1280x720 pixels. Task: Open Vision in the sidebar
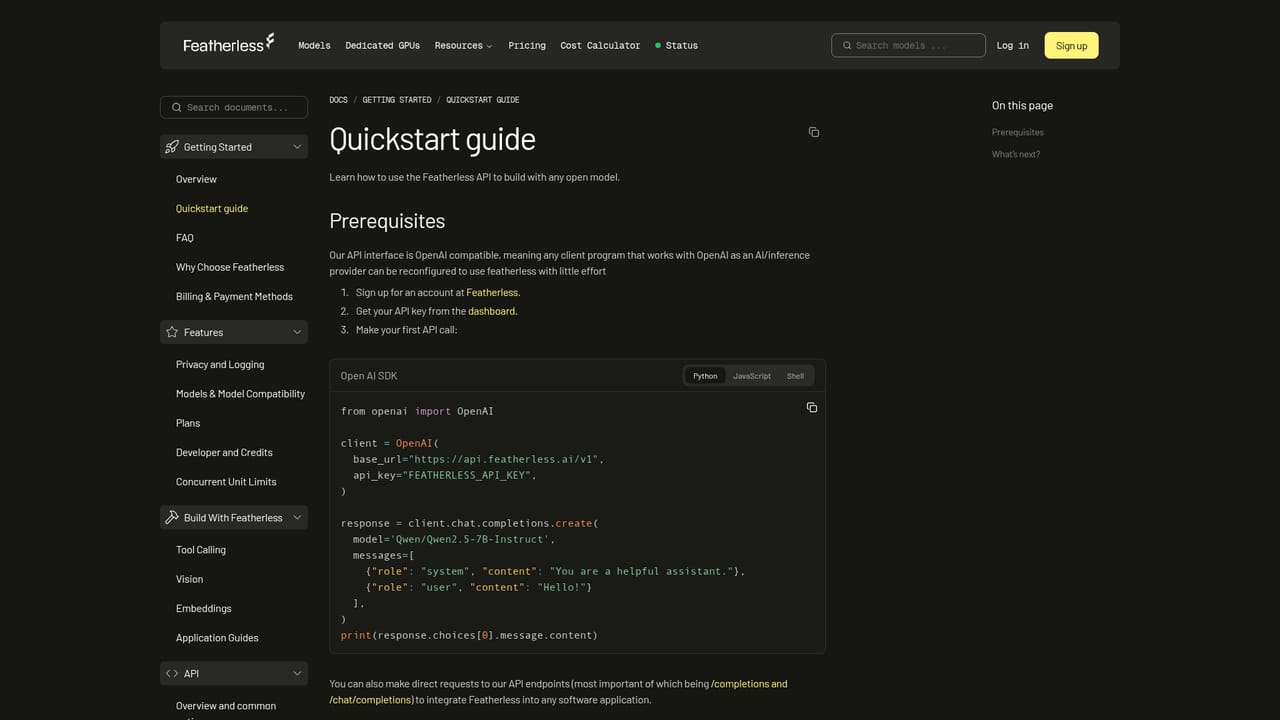click(189, 579)
